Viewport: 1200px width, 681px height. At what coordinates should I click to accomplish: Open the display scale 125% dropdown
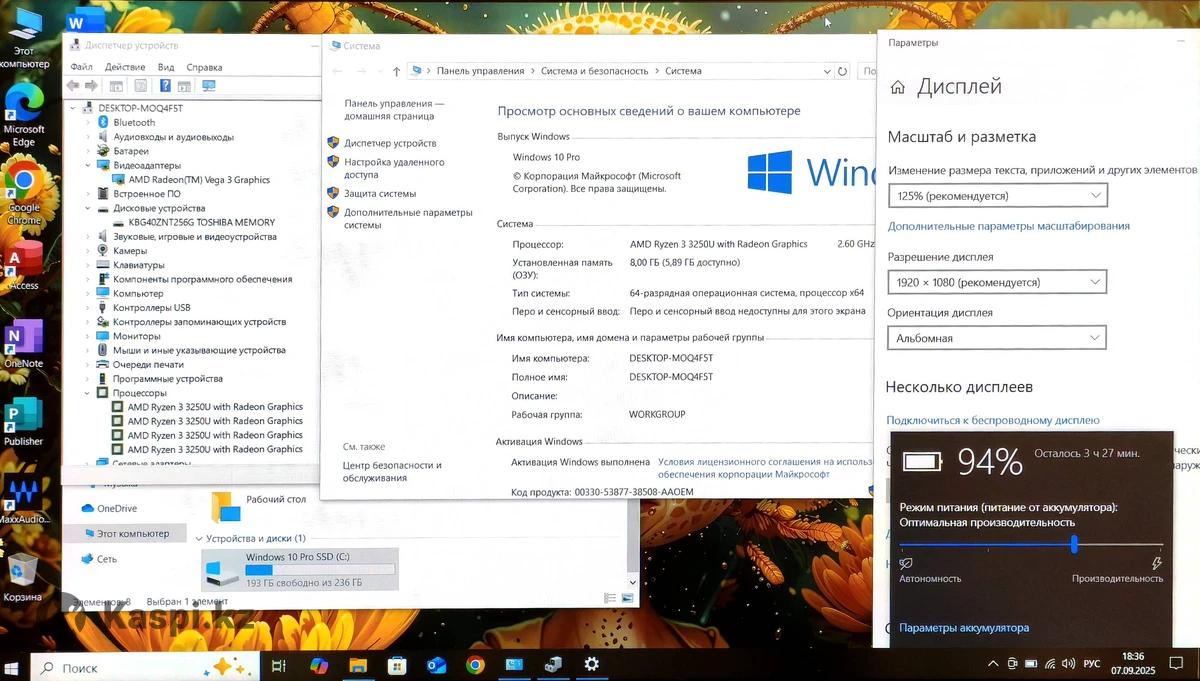(x=997, y=196)
